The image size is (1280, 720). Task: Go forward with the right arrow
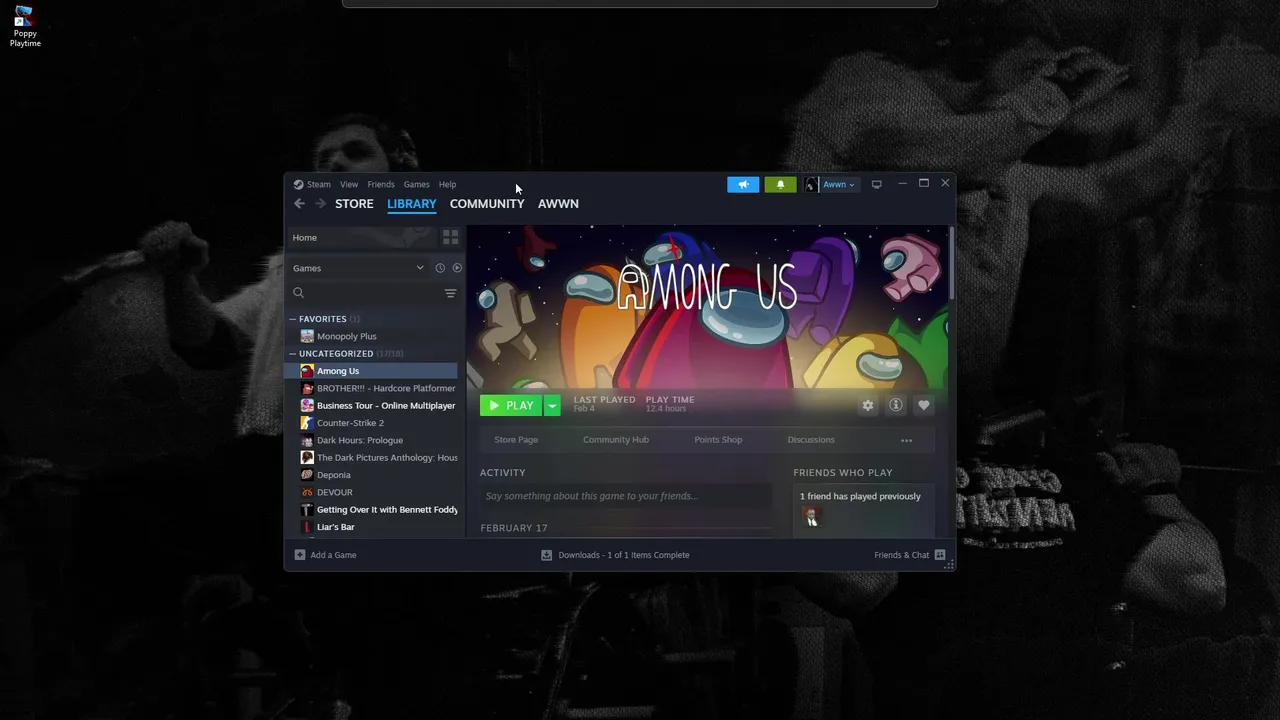[320, 204]
